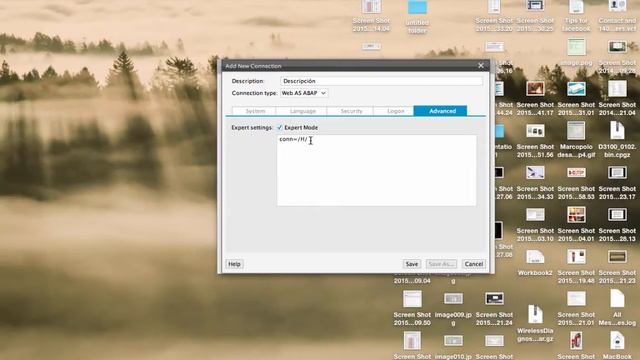The width and height of the screenshot is (640, 360).
Task: Select Screen Shot 2015...41.17 desktop icon
Action: (x=535, y=89)
